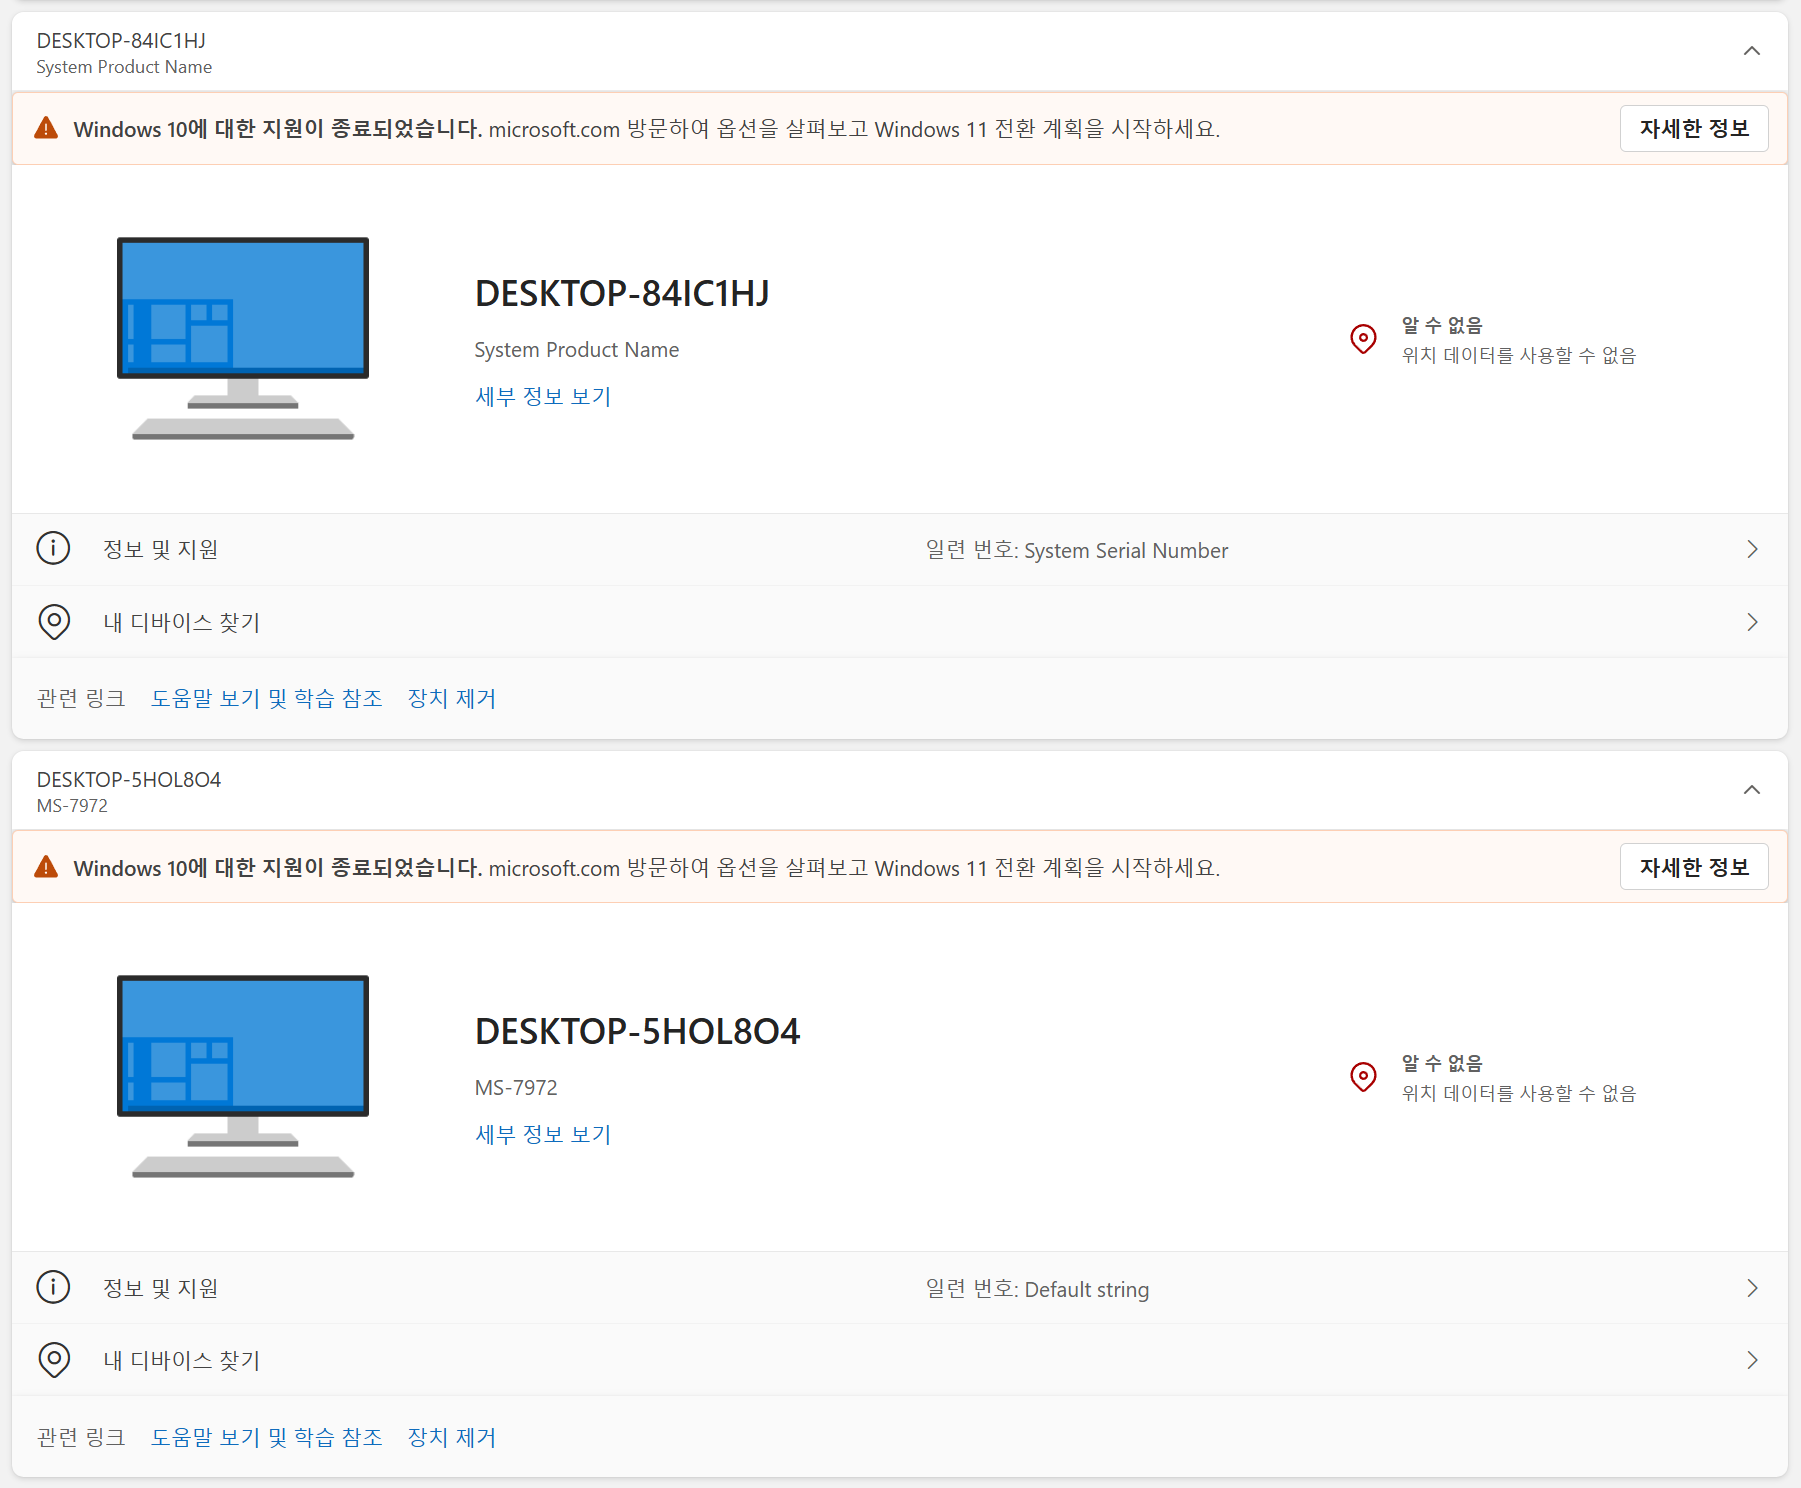Image resolution: width=1801 pixels, height=1488 pixels.
Task: Expand the Default string serial number row chevron
Action: point(1752,1288)
